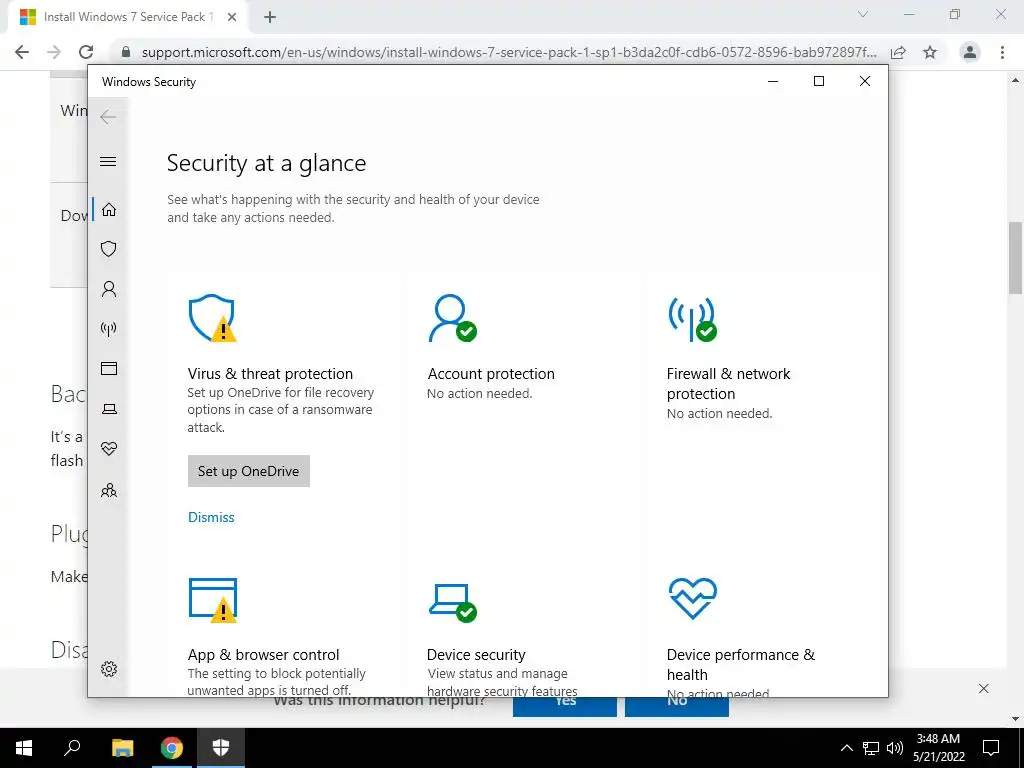Open File Explorer from taskbar

122,748
